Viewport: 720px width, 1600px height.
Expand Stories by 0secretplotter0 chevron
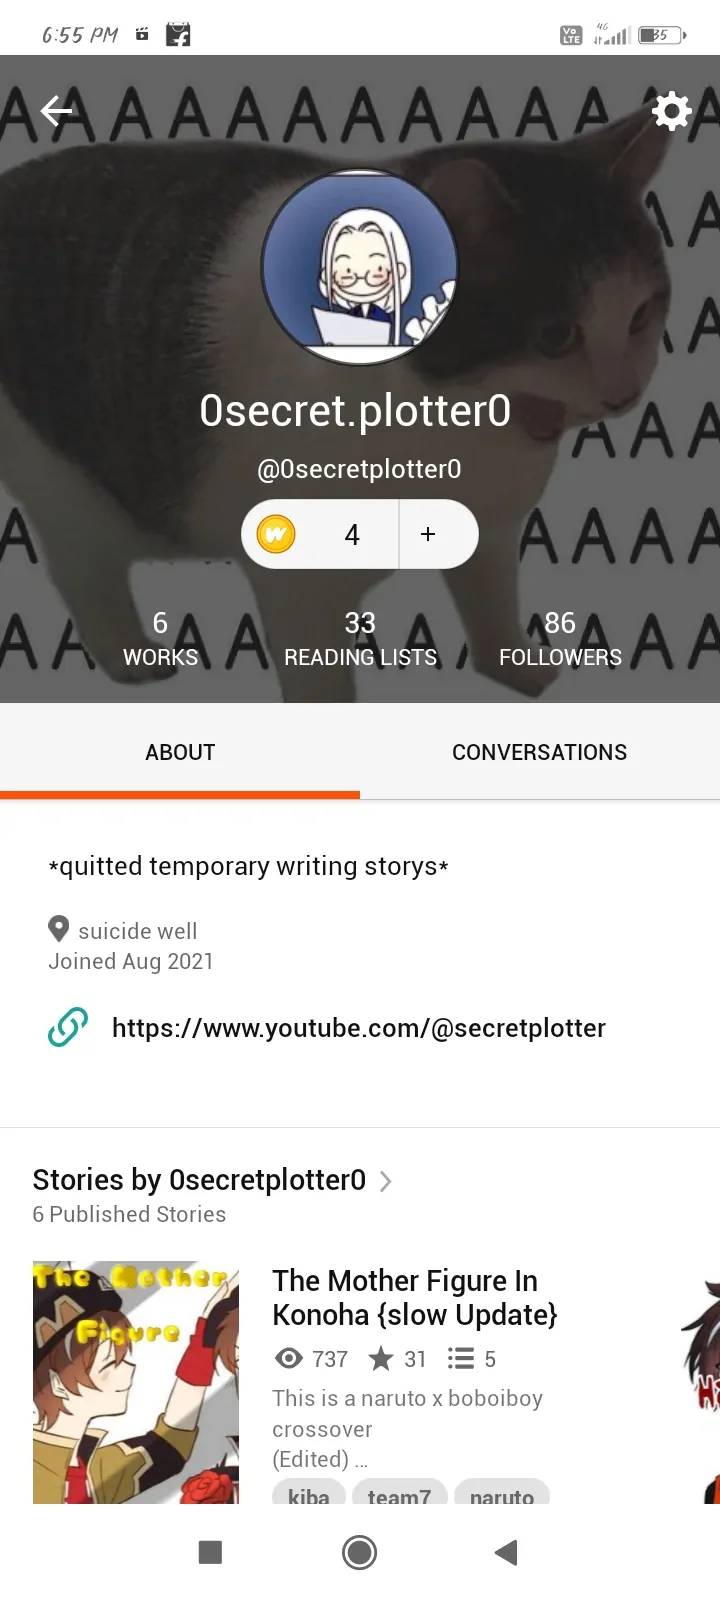point(386,1181)
